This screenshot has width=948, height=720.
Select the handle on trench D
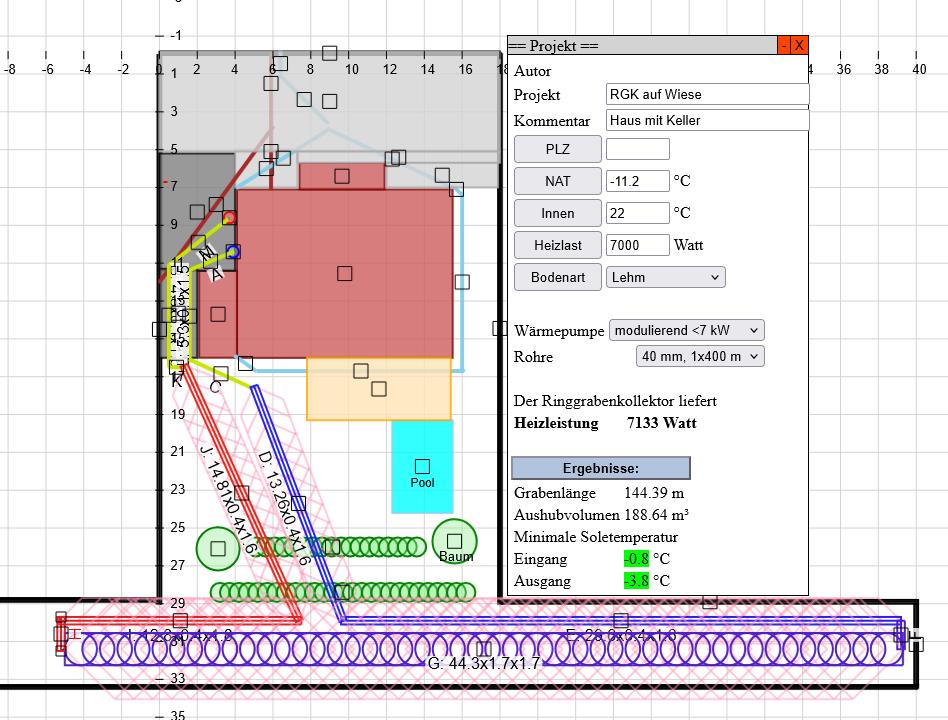click(x=297, y=503)
